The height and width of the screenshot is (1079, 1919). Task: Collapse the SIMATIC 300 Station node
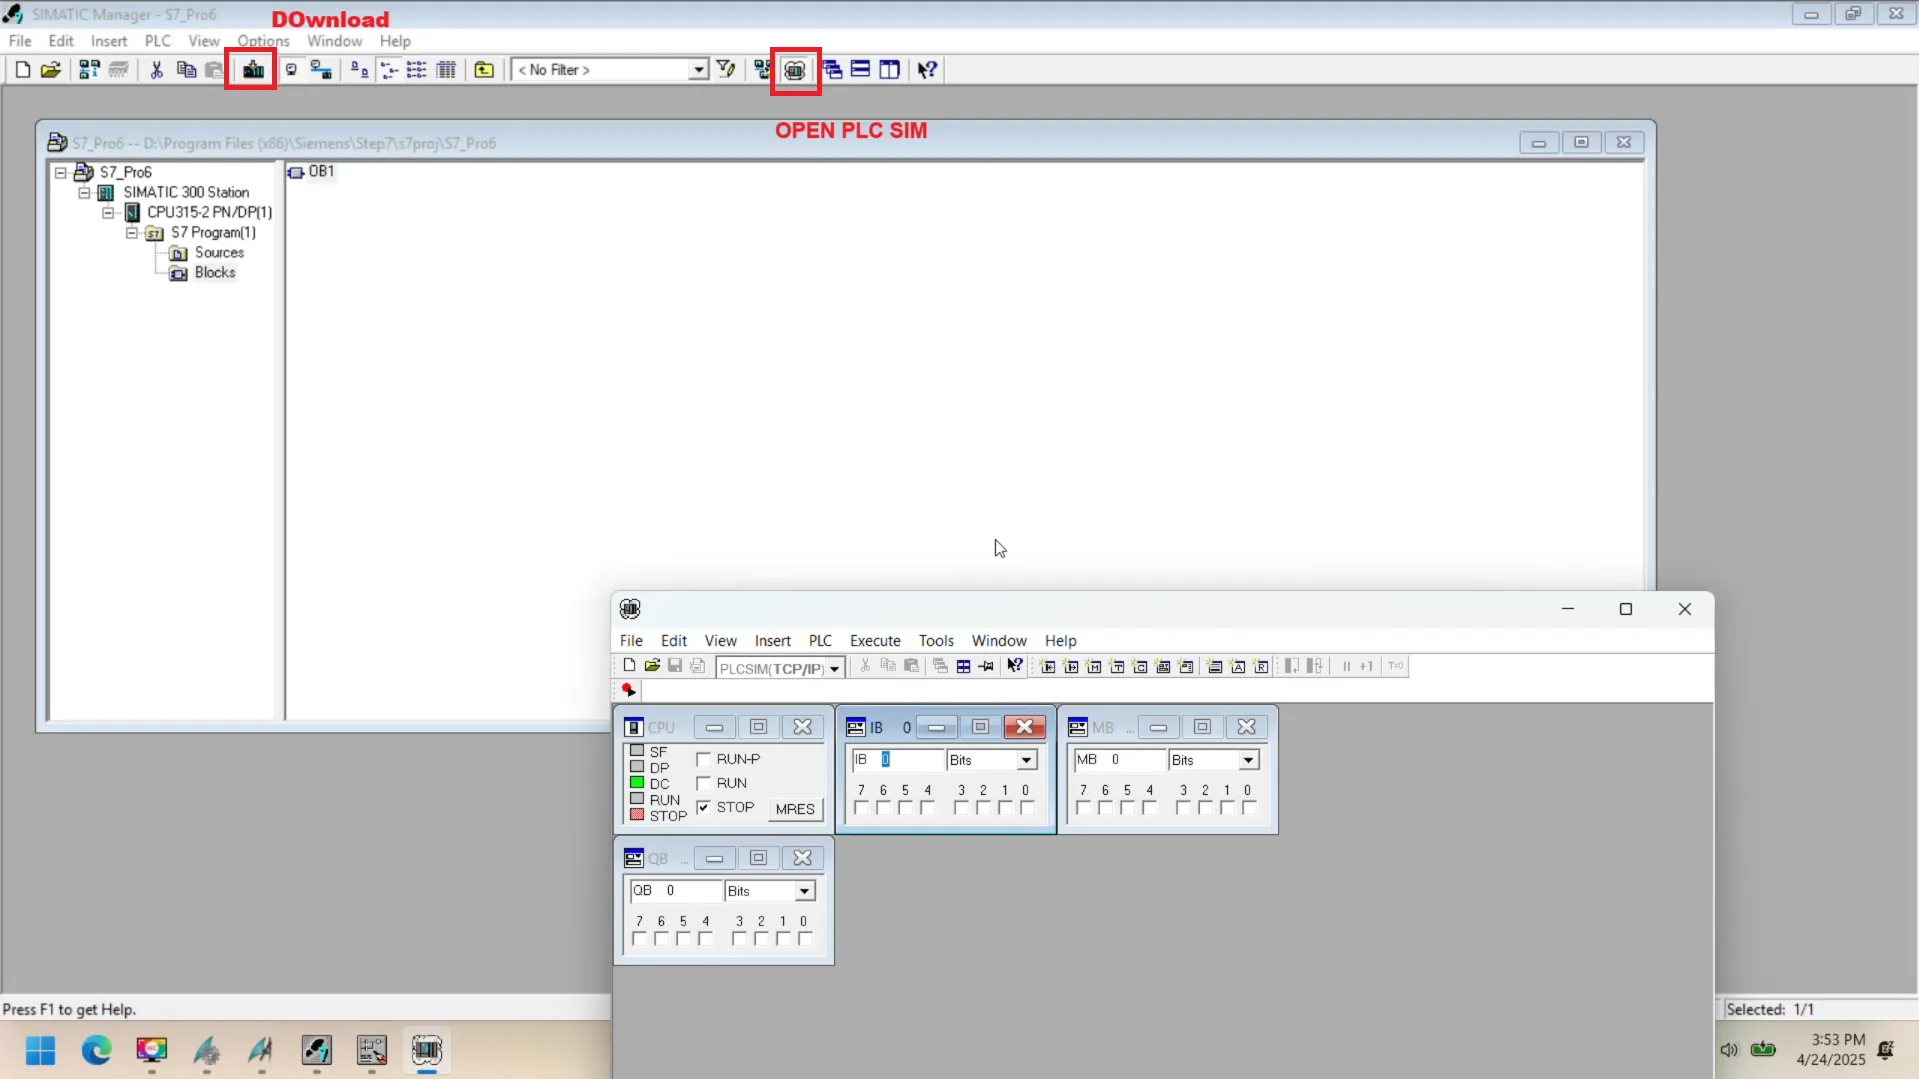(85, 192)
